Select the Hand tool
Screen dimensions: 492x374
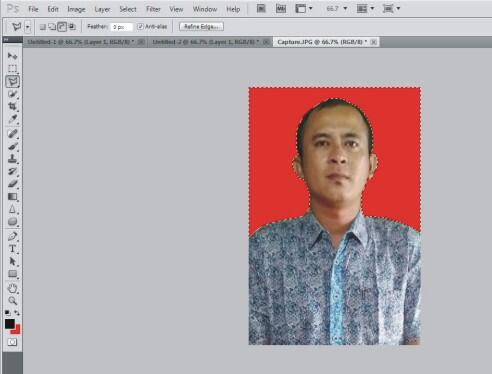(13, 288)
